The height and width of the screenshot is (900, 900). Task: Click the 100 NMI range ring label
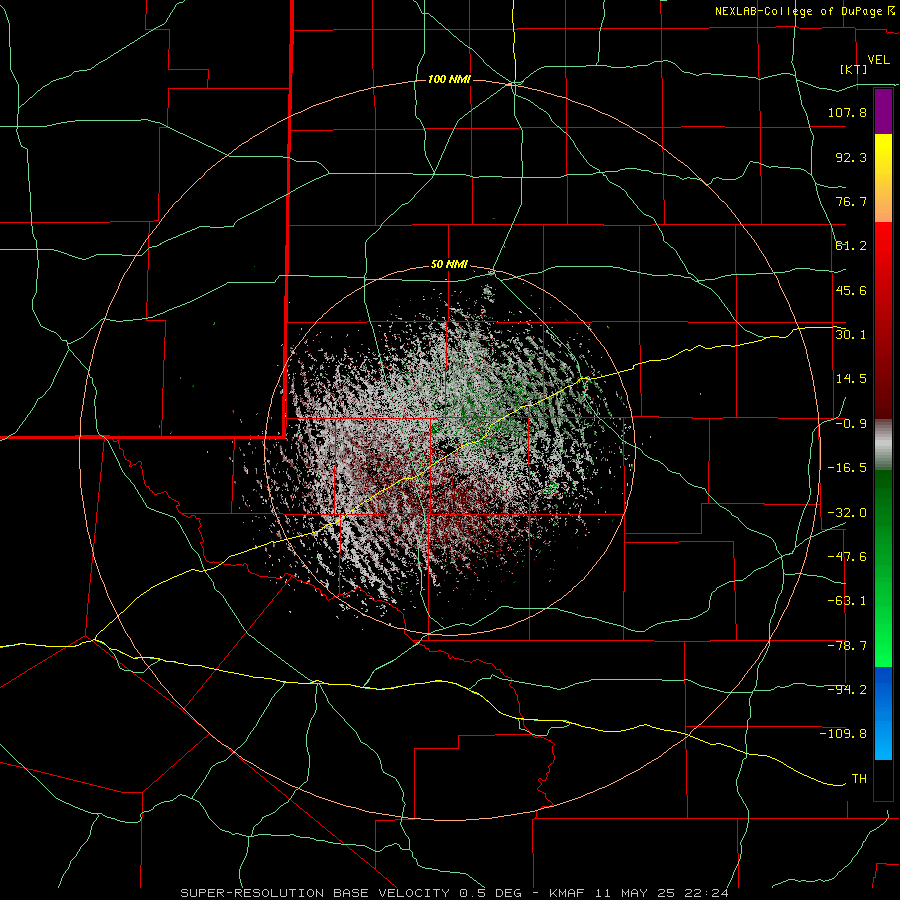[x=449, y=79]
